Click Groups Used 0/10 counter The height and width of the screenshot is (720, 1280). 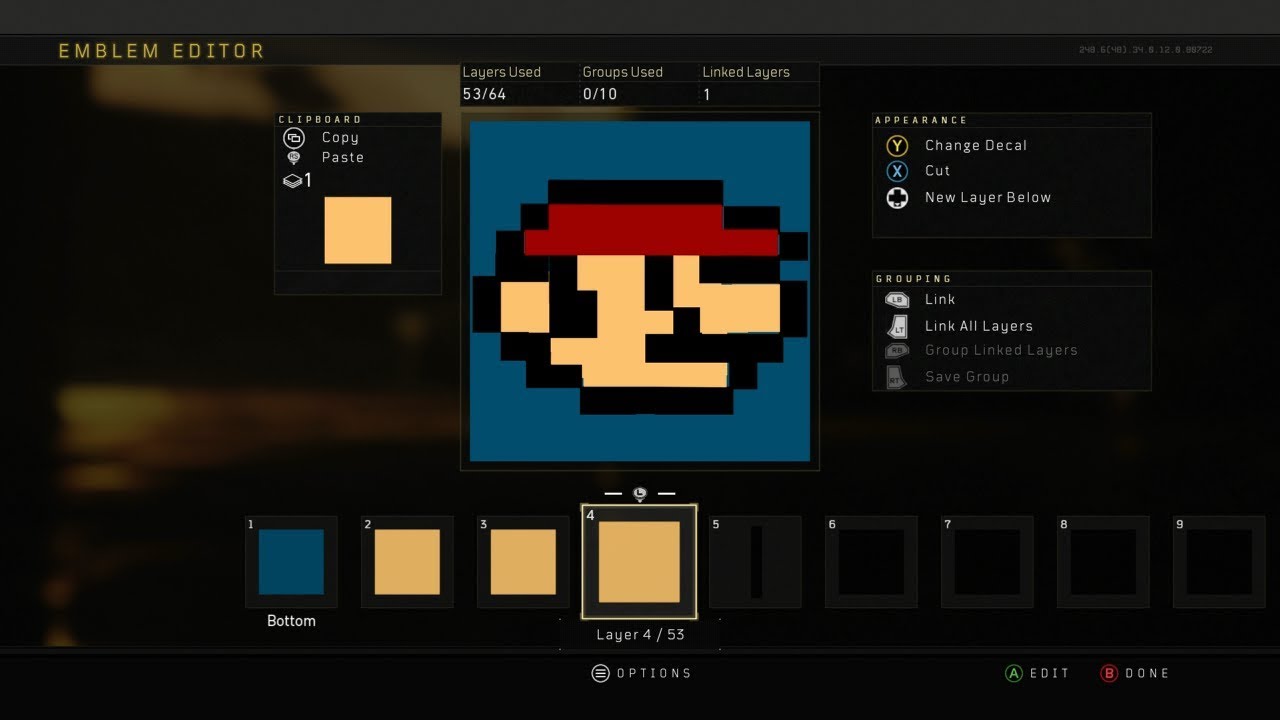[x=622, y=84]
